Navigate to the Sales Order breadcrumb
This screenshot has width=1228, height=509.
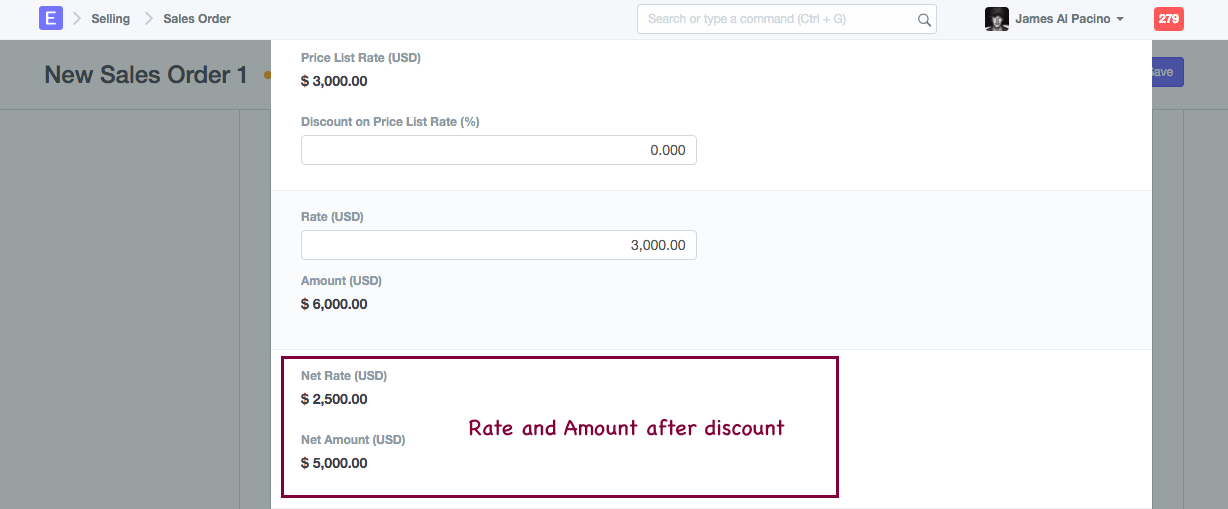point(197,19)
